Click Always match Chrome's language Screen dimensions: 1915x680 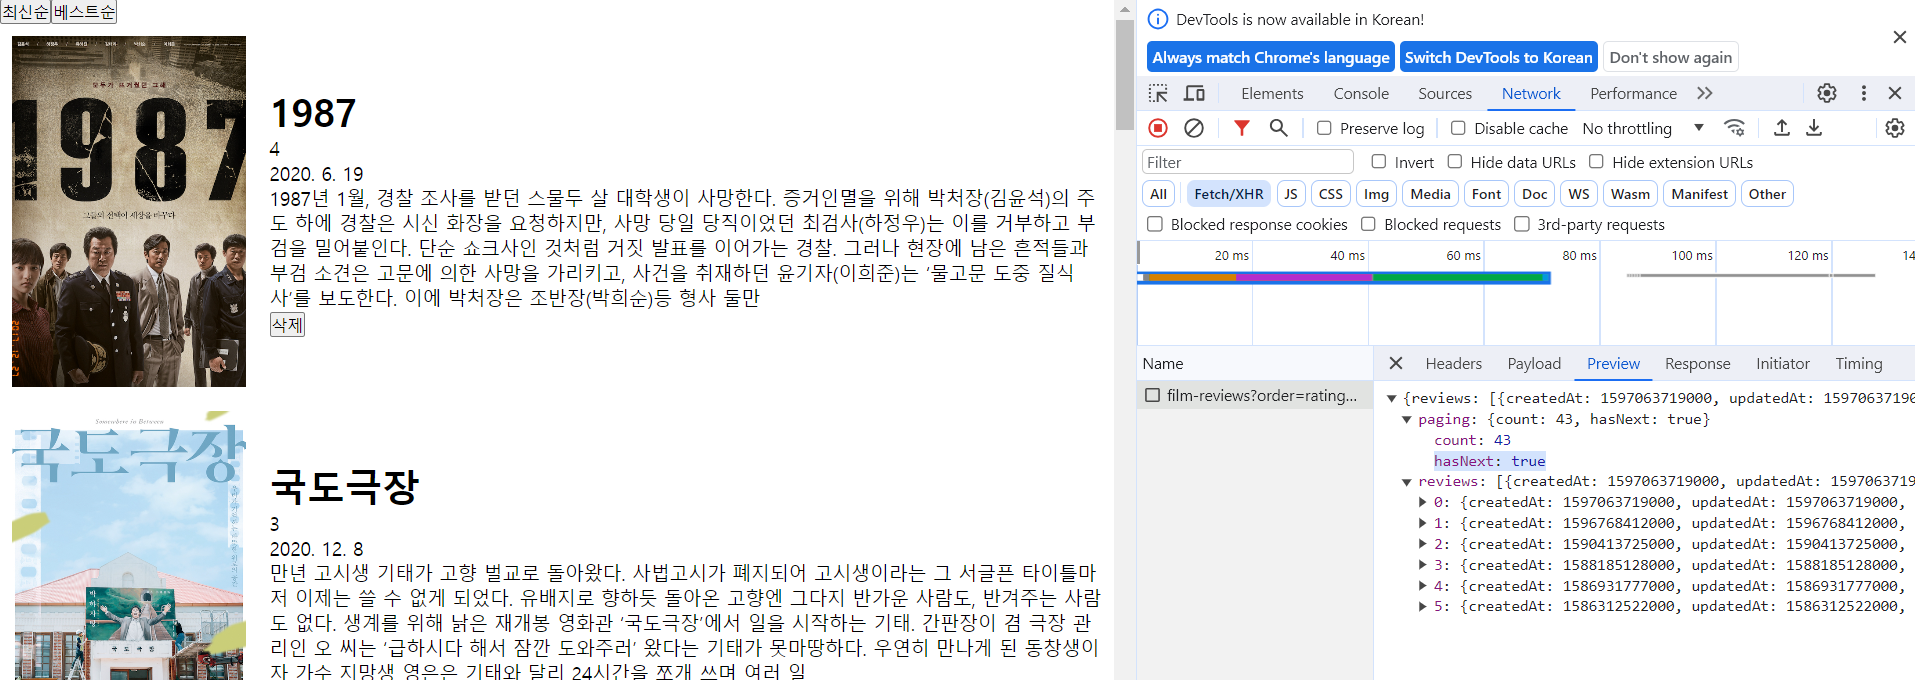click(x=1270, y=57)
